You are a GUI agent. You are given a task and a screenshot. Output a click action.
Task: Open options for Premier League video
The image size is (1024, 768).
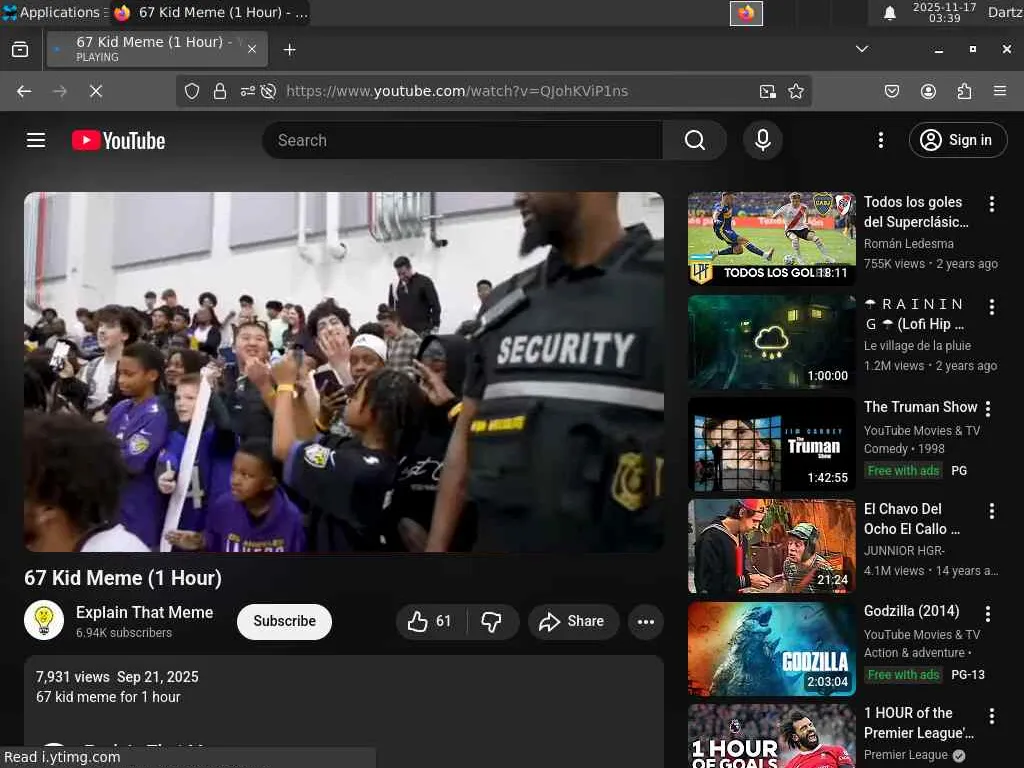pos(991,716)
